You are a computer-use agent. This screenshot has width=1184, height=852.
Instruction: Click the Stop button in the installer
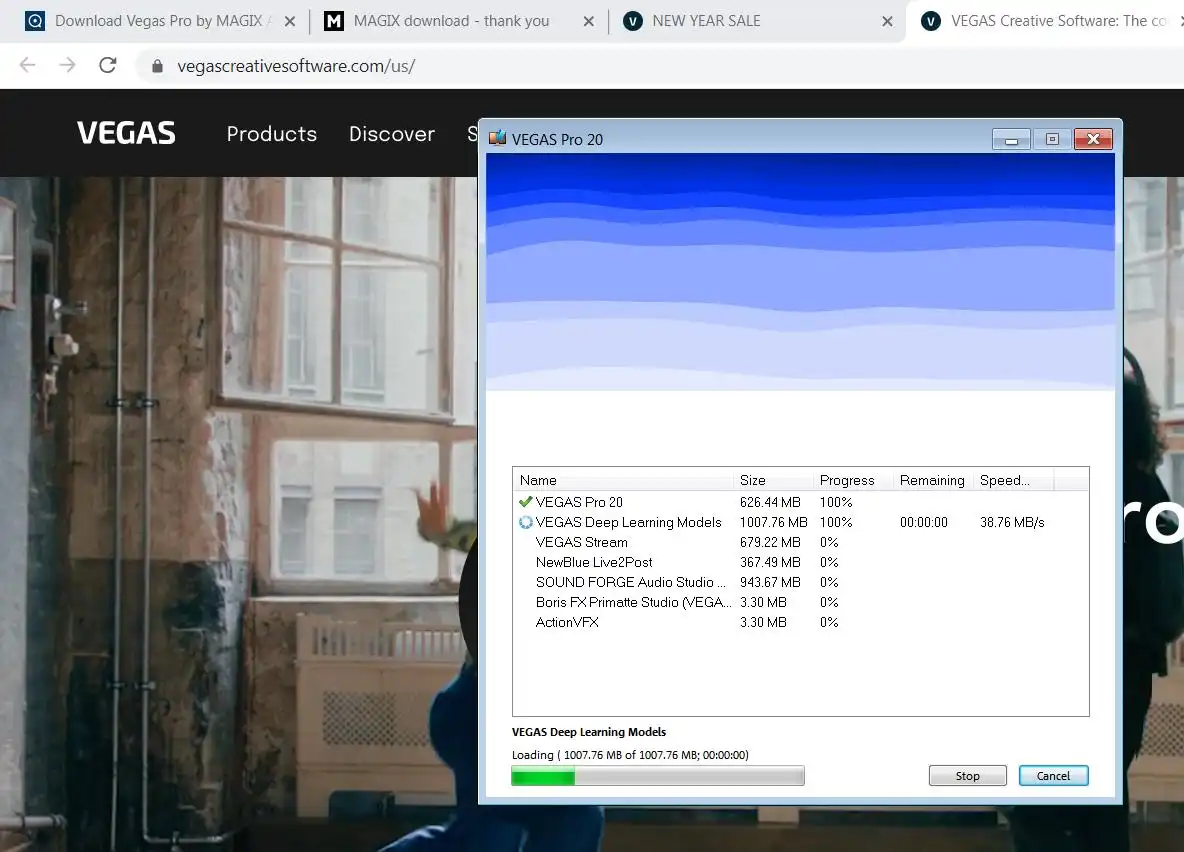967,776
